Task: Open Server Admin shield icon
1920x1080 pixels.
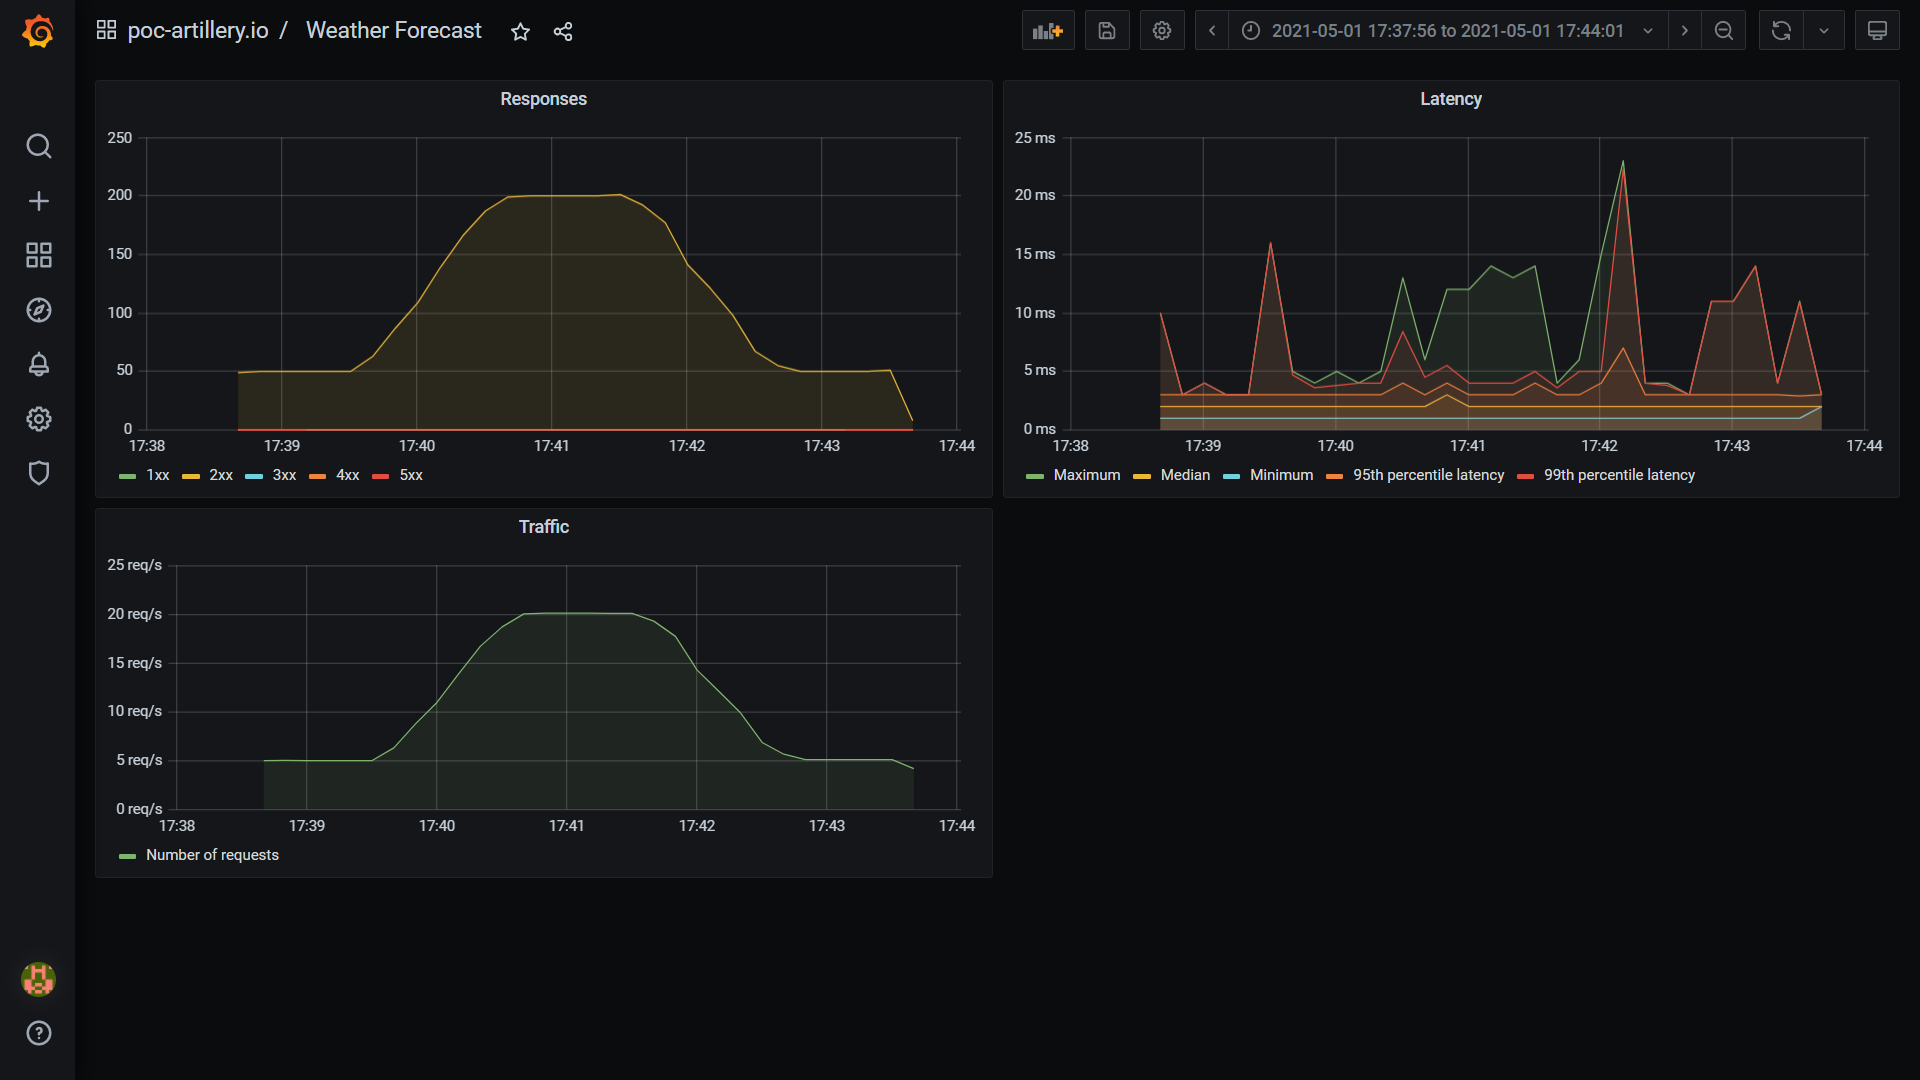Action: [x=38, y=473]
